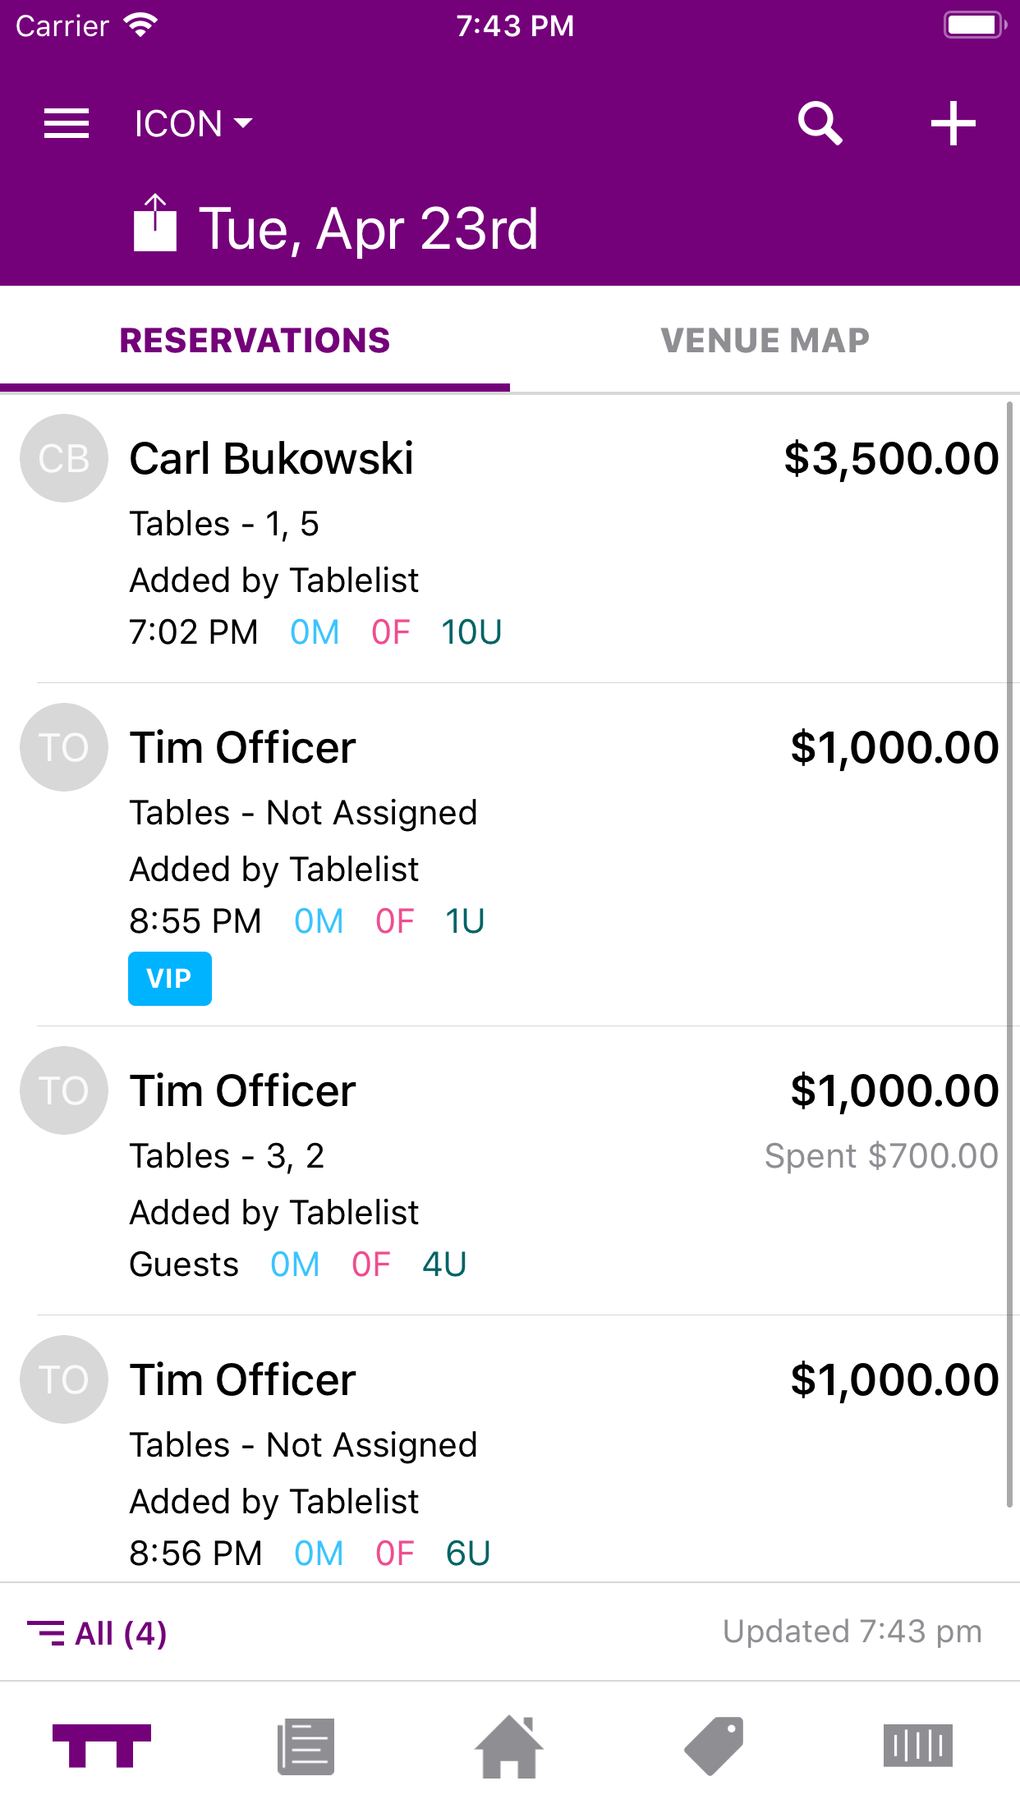Switch to the Venue Map tab
The height and width of the screenshot is (1813, 1020).
[765, 341]
